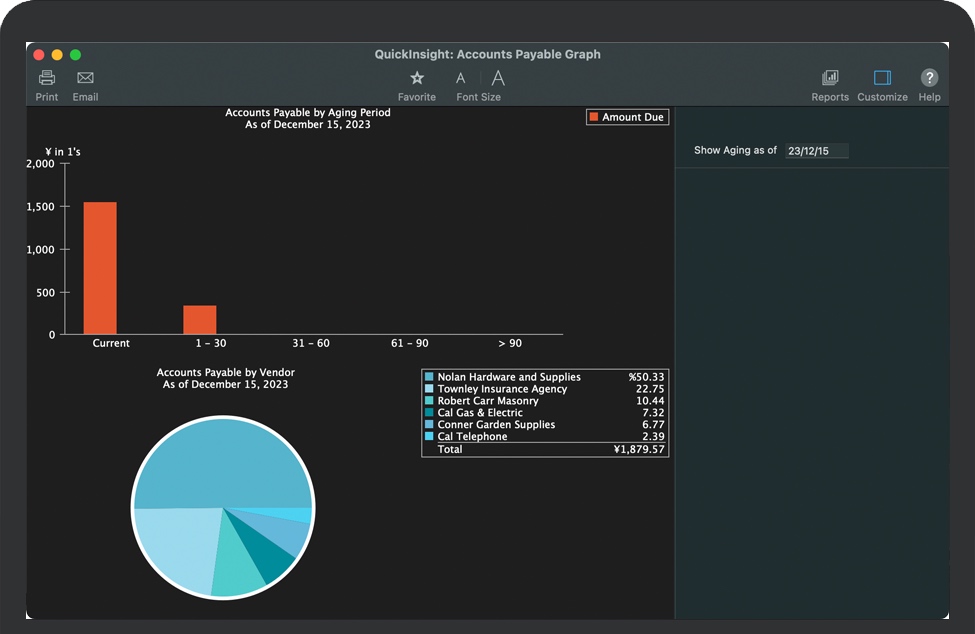Increase font size with large A
Image resolution: width=975 pixels, height=634 pixels.
point(498,78)
